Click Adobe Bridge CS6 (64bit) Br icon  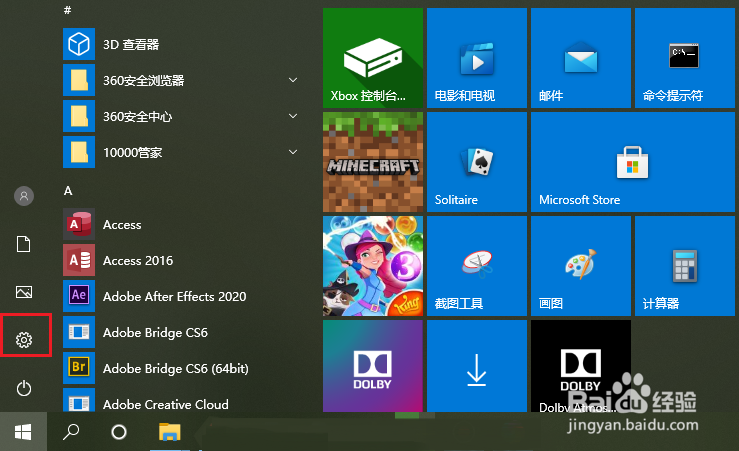[x=79, y=368]
